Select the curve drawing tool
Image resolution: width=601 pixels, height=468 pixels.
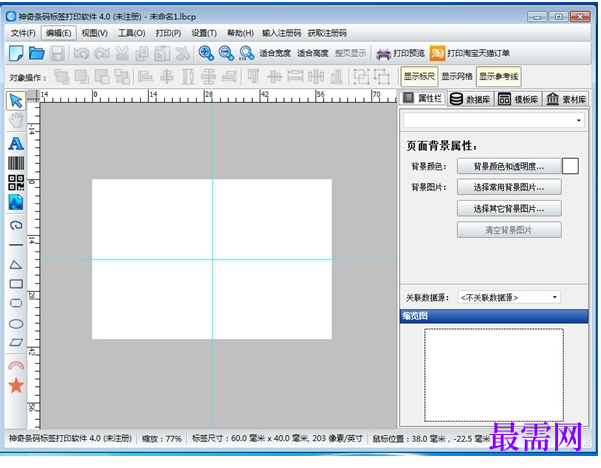16,225
